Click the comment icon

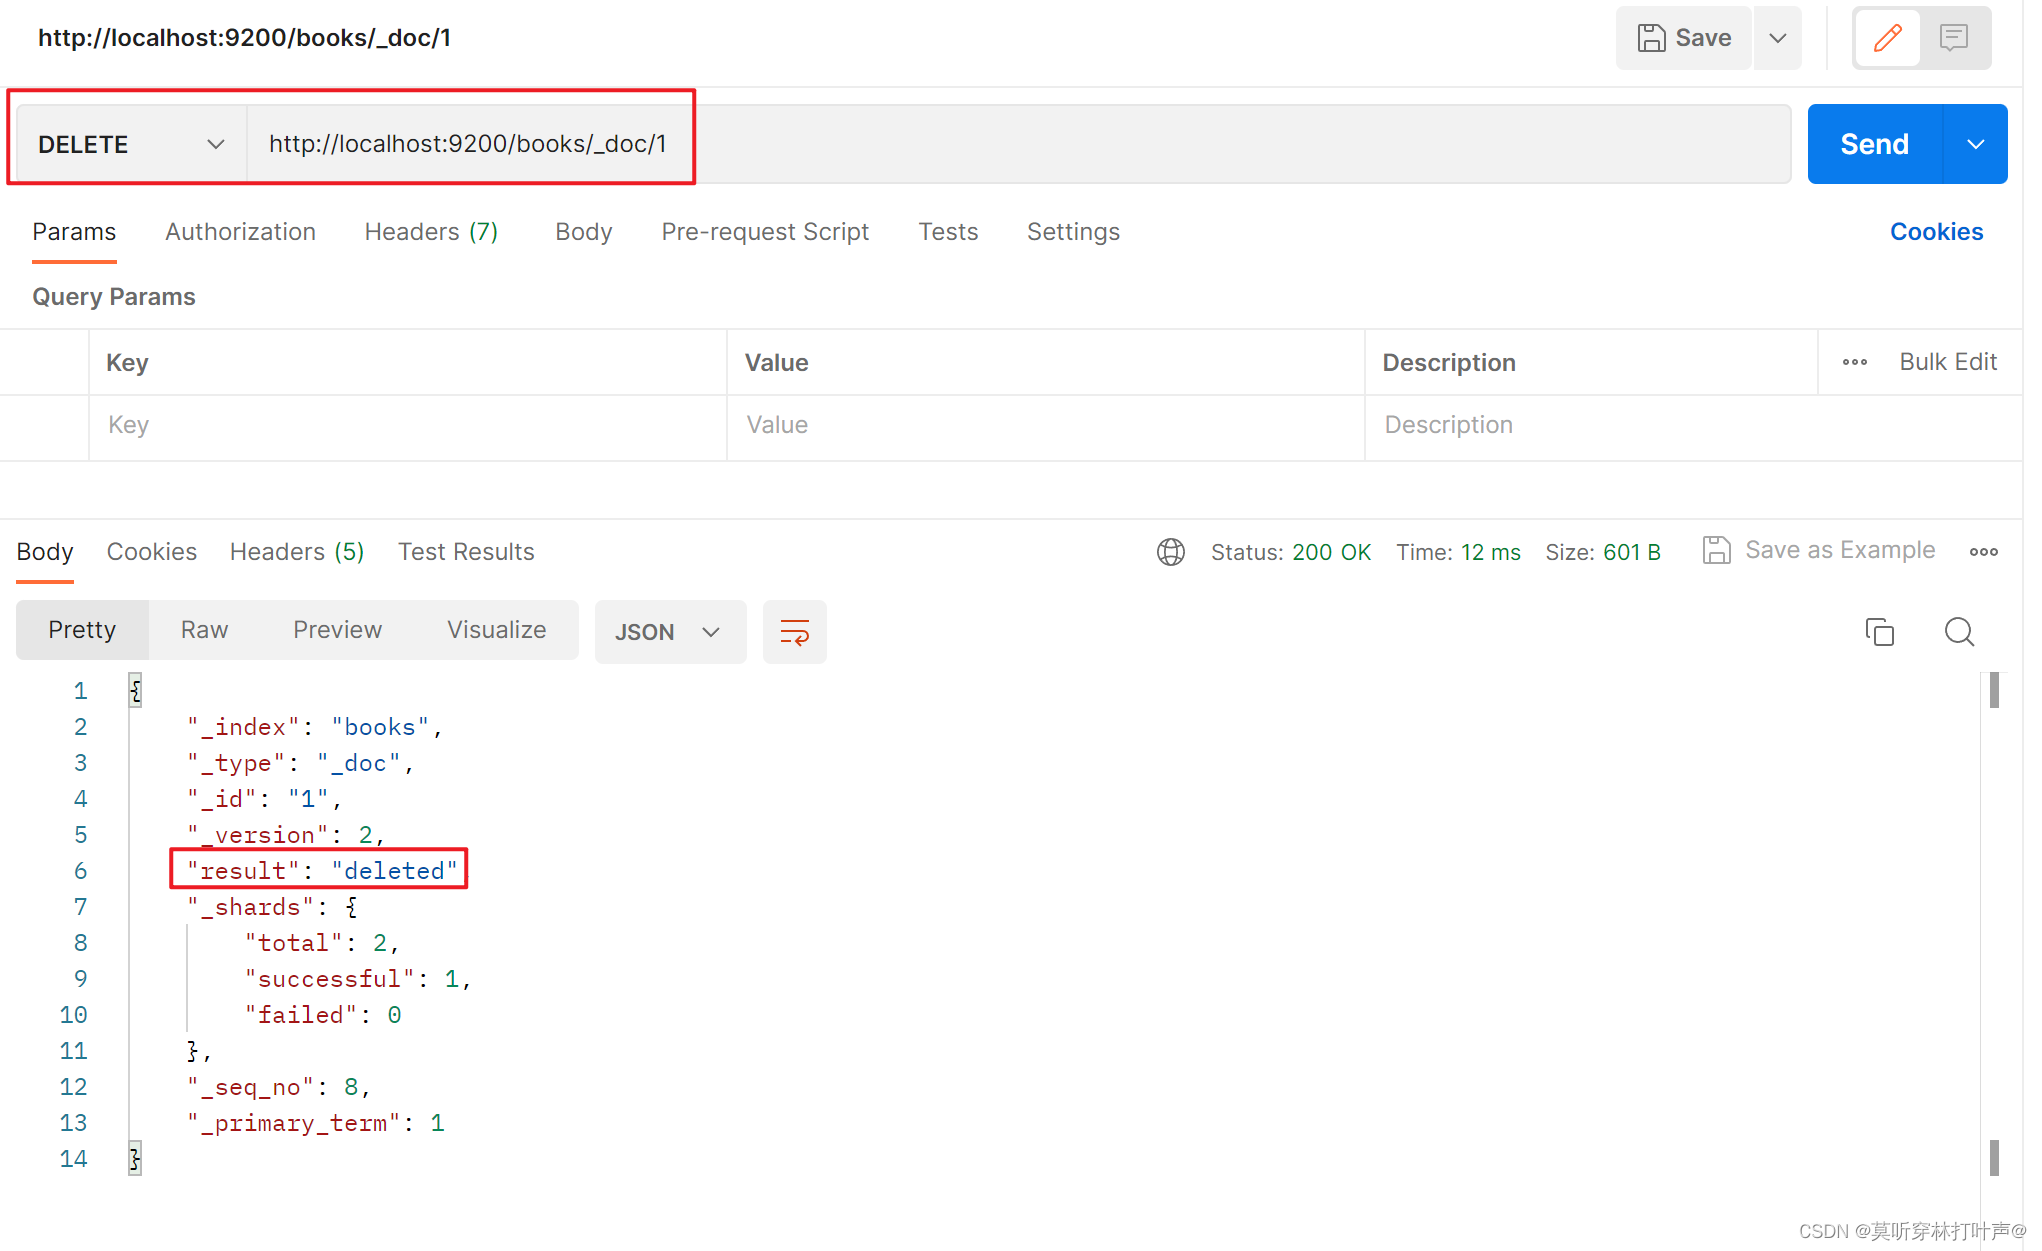pos(1954,41)
